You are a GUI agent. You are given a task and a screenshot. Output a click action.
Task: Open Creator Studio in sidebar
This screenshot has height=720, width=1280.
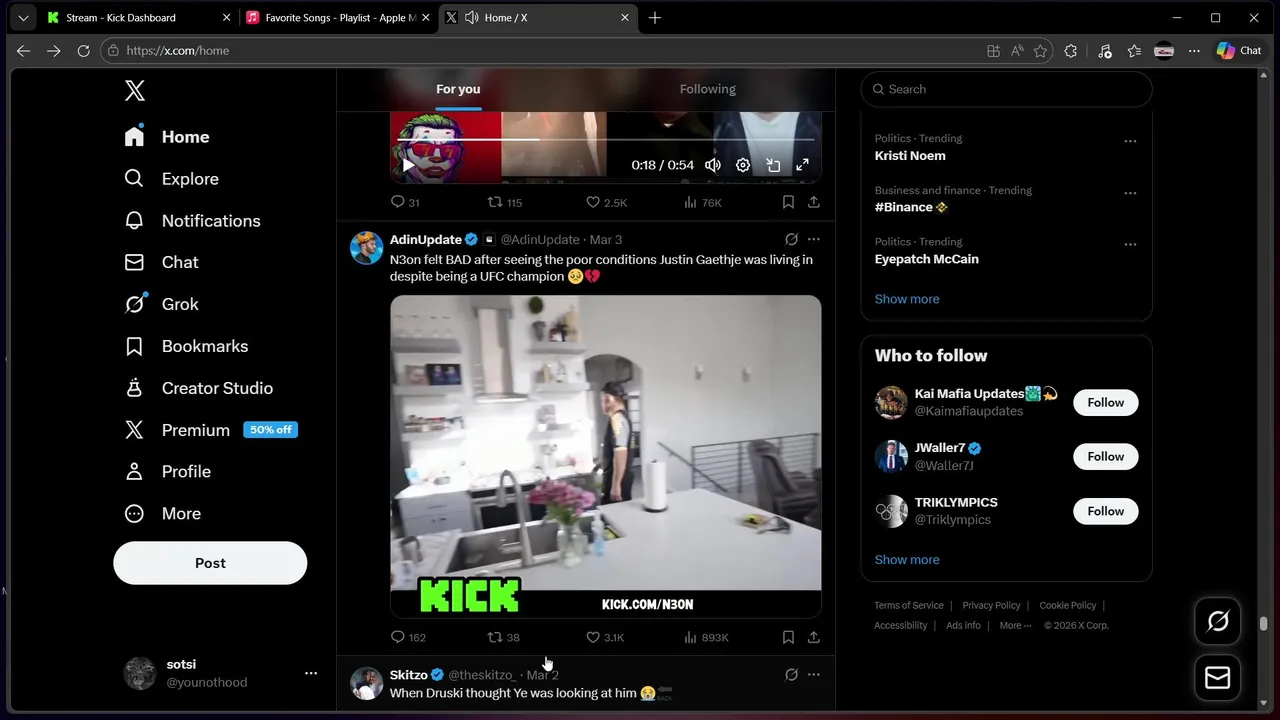198,388
